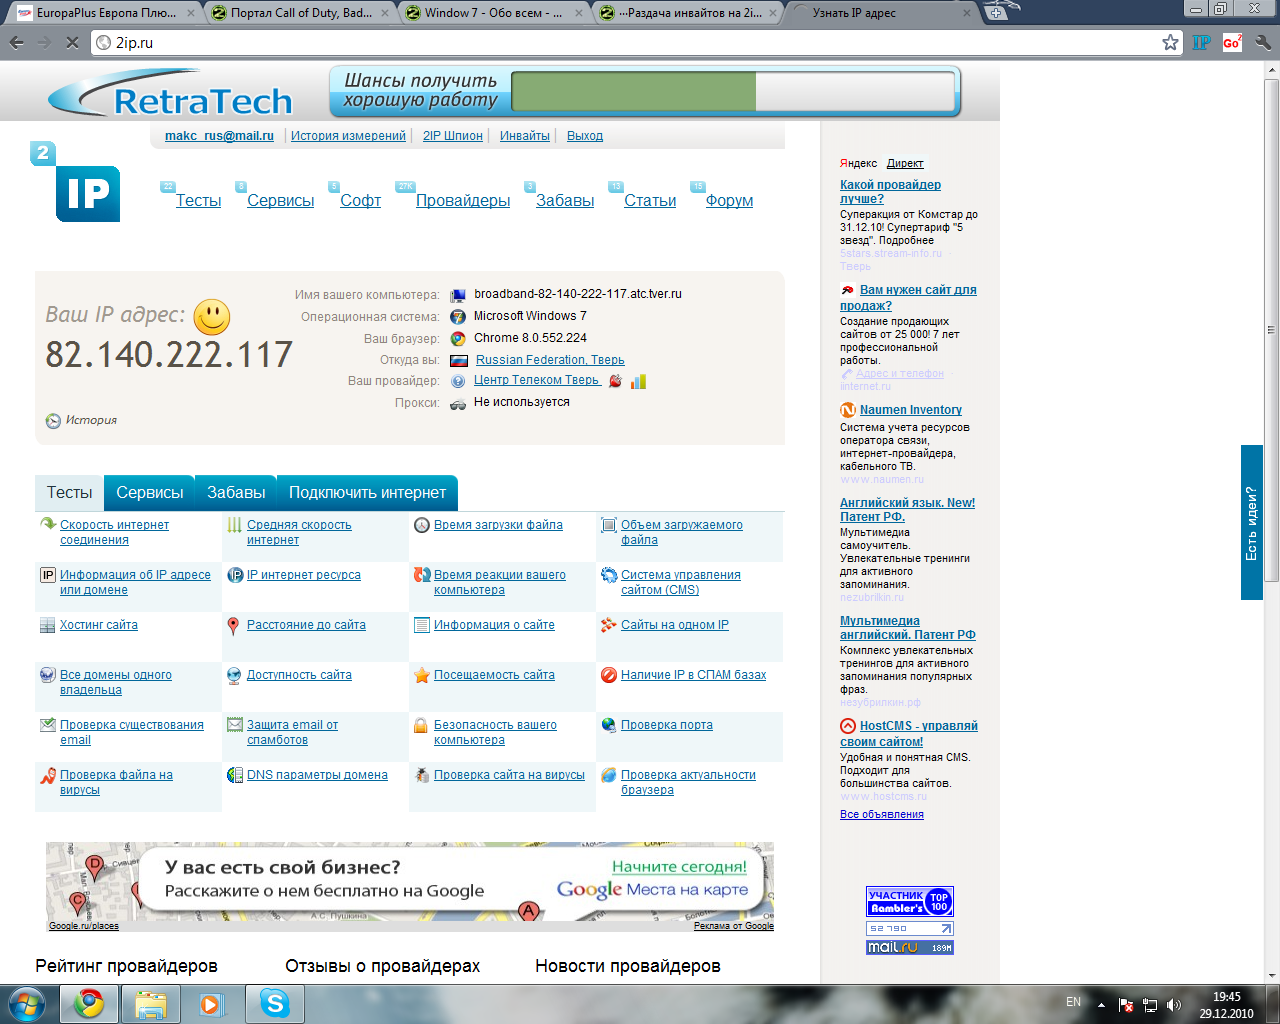Open Софт in top navigation menu
The image size is (1280, 1024).
tap(360, 201)
